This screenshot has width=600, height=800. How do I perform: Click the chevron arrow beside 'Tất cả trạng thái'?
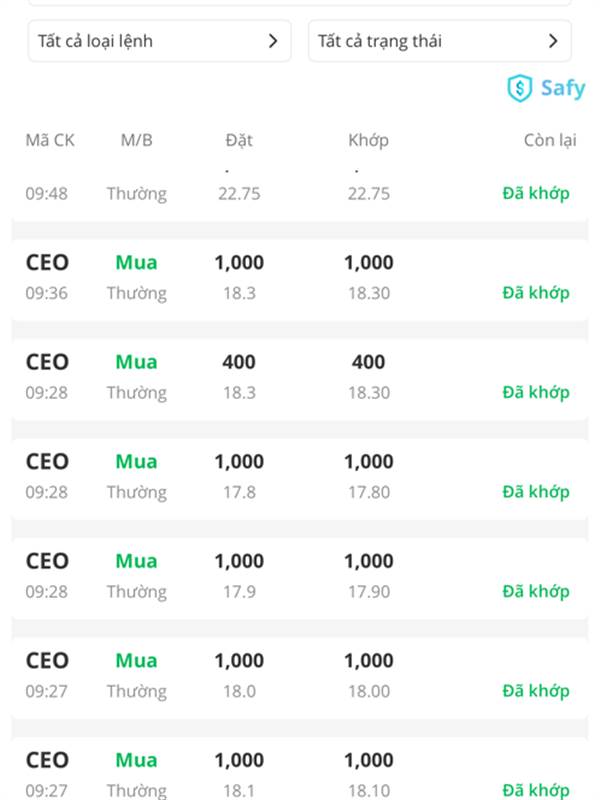coord(553,41)
